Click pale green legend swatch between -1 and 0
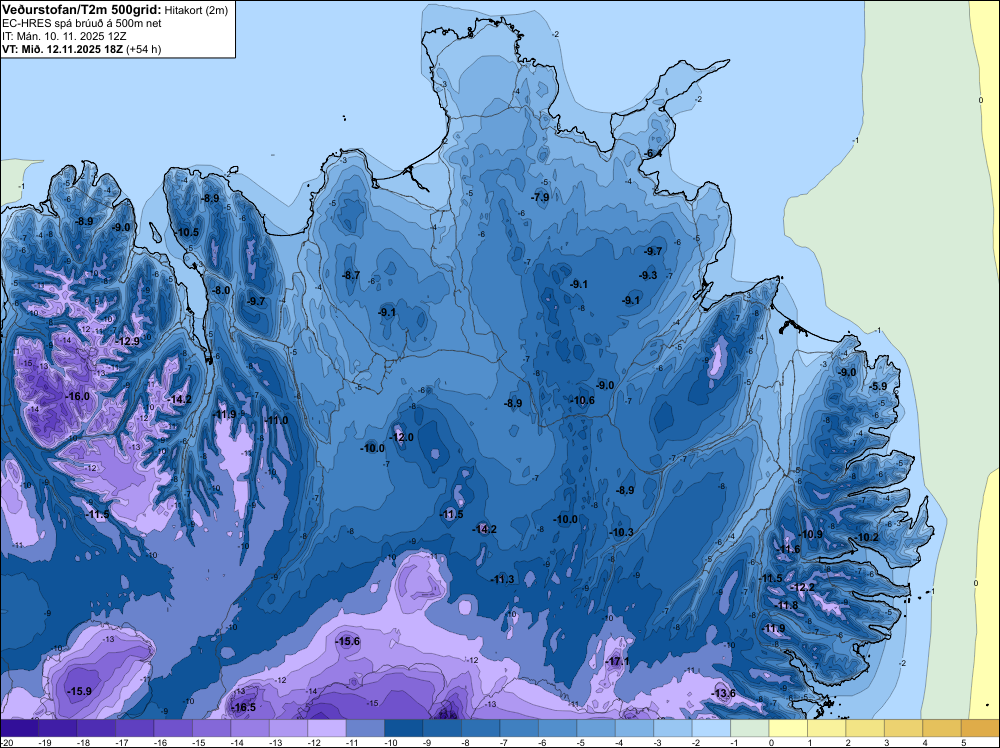 click(x=750, y=728)
